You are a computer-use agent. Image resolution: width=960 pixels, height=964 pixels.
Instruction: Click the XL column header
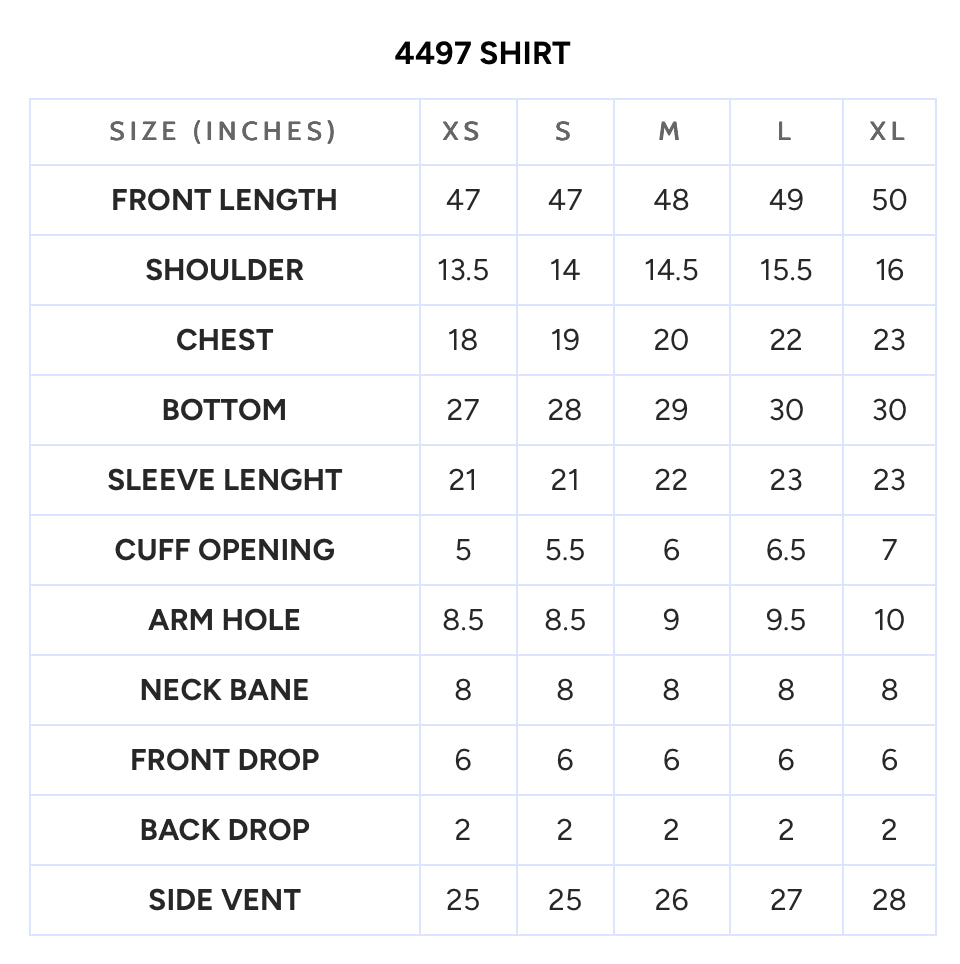click(x=888, y=132)
